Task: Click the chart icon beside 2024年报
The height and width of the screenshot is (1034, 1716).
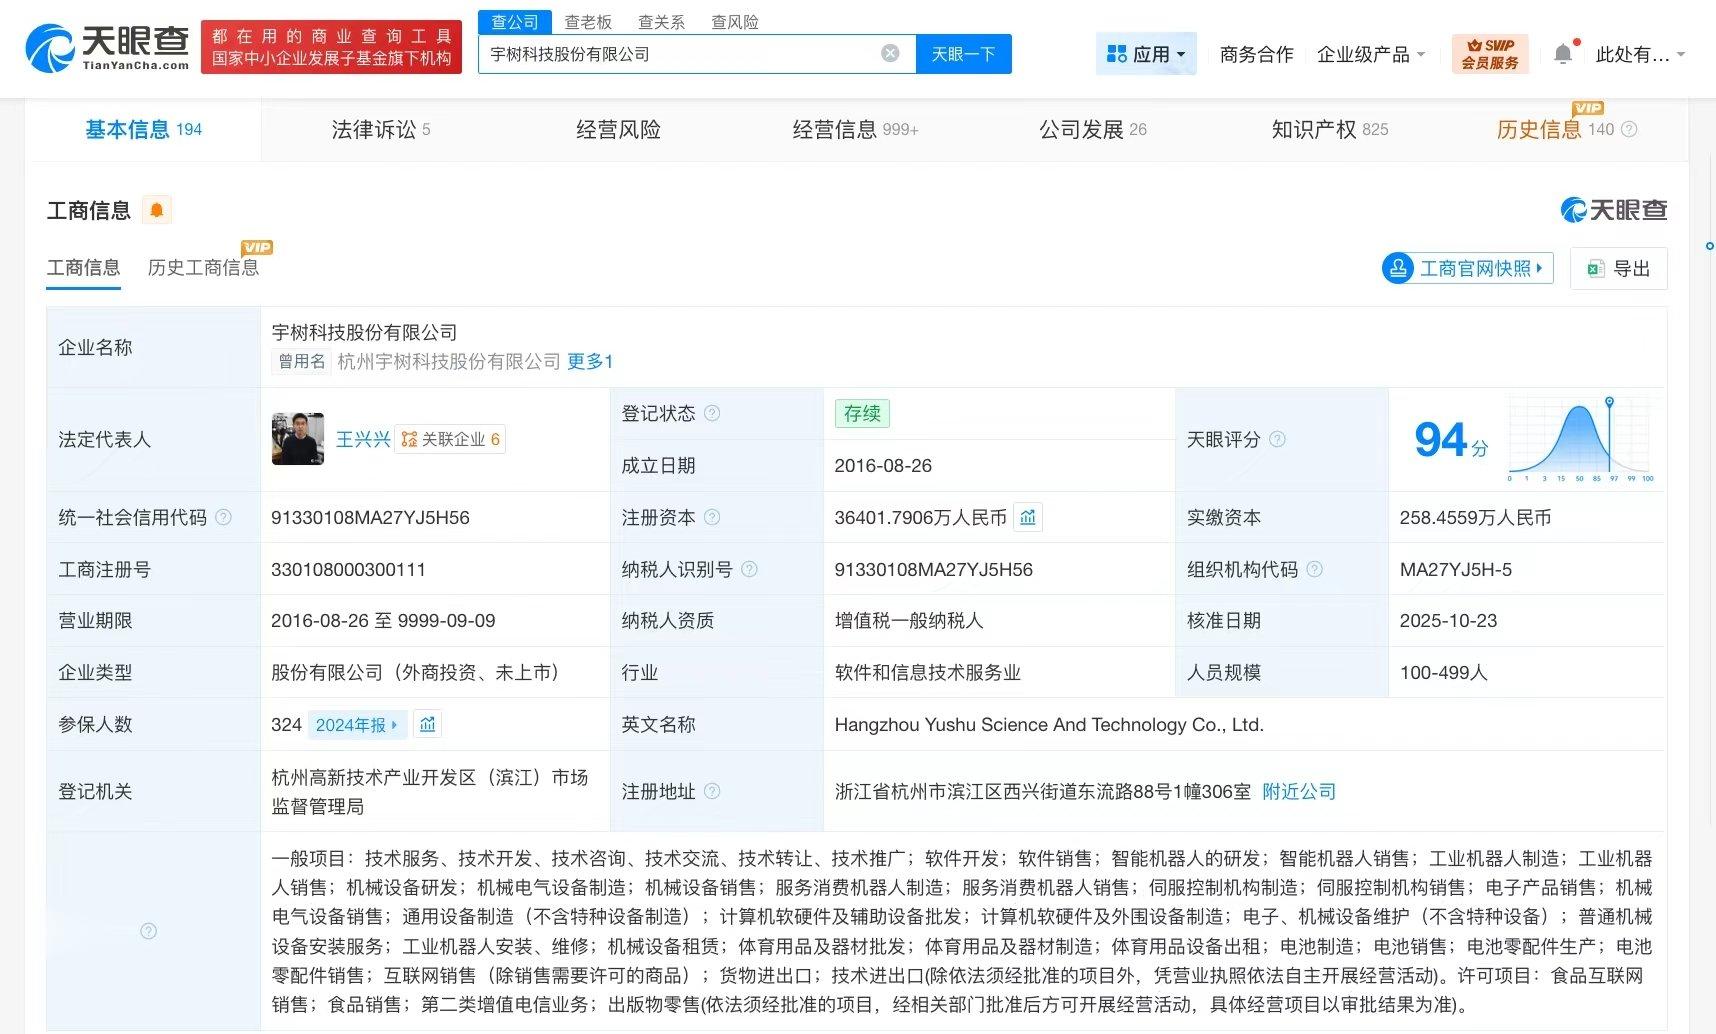Action: 427,724
